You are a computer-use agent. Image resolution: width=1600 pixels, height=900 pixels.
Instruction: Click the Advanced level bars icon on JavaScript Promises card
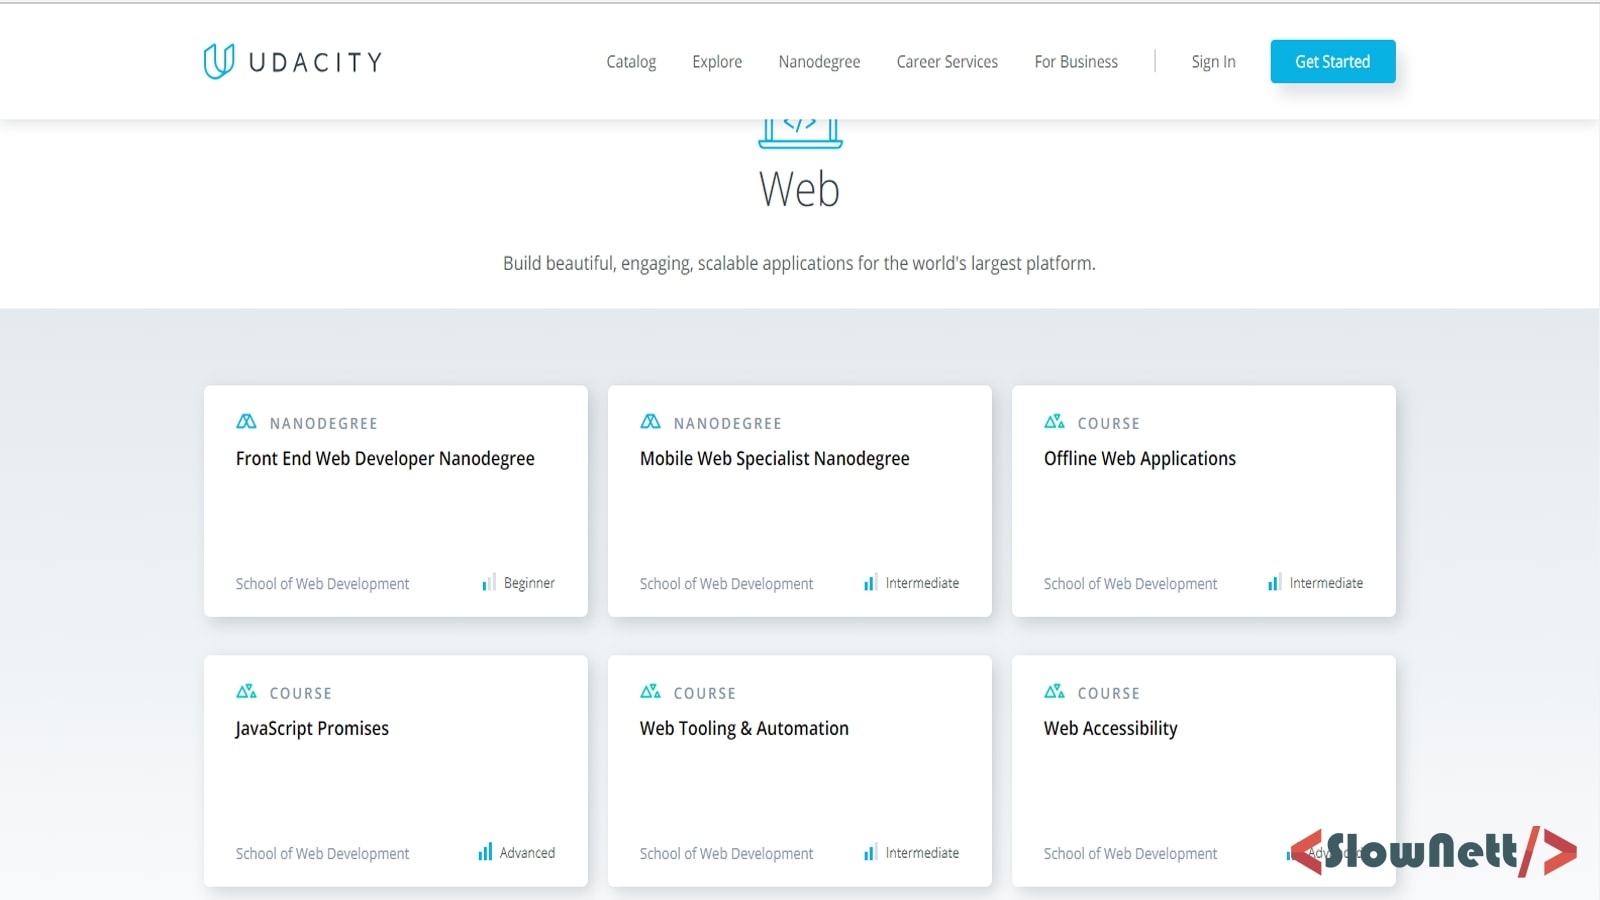485,852
